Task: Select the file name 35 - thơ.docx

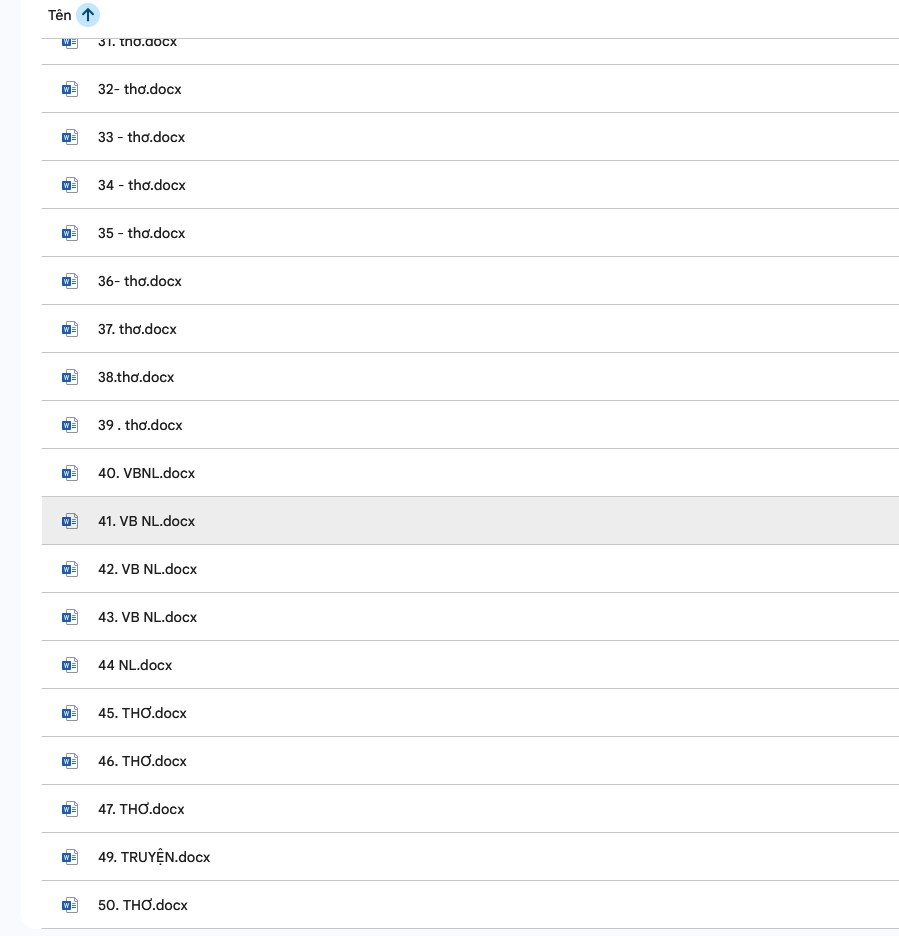Action: [x=141, y=233]
